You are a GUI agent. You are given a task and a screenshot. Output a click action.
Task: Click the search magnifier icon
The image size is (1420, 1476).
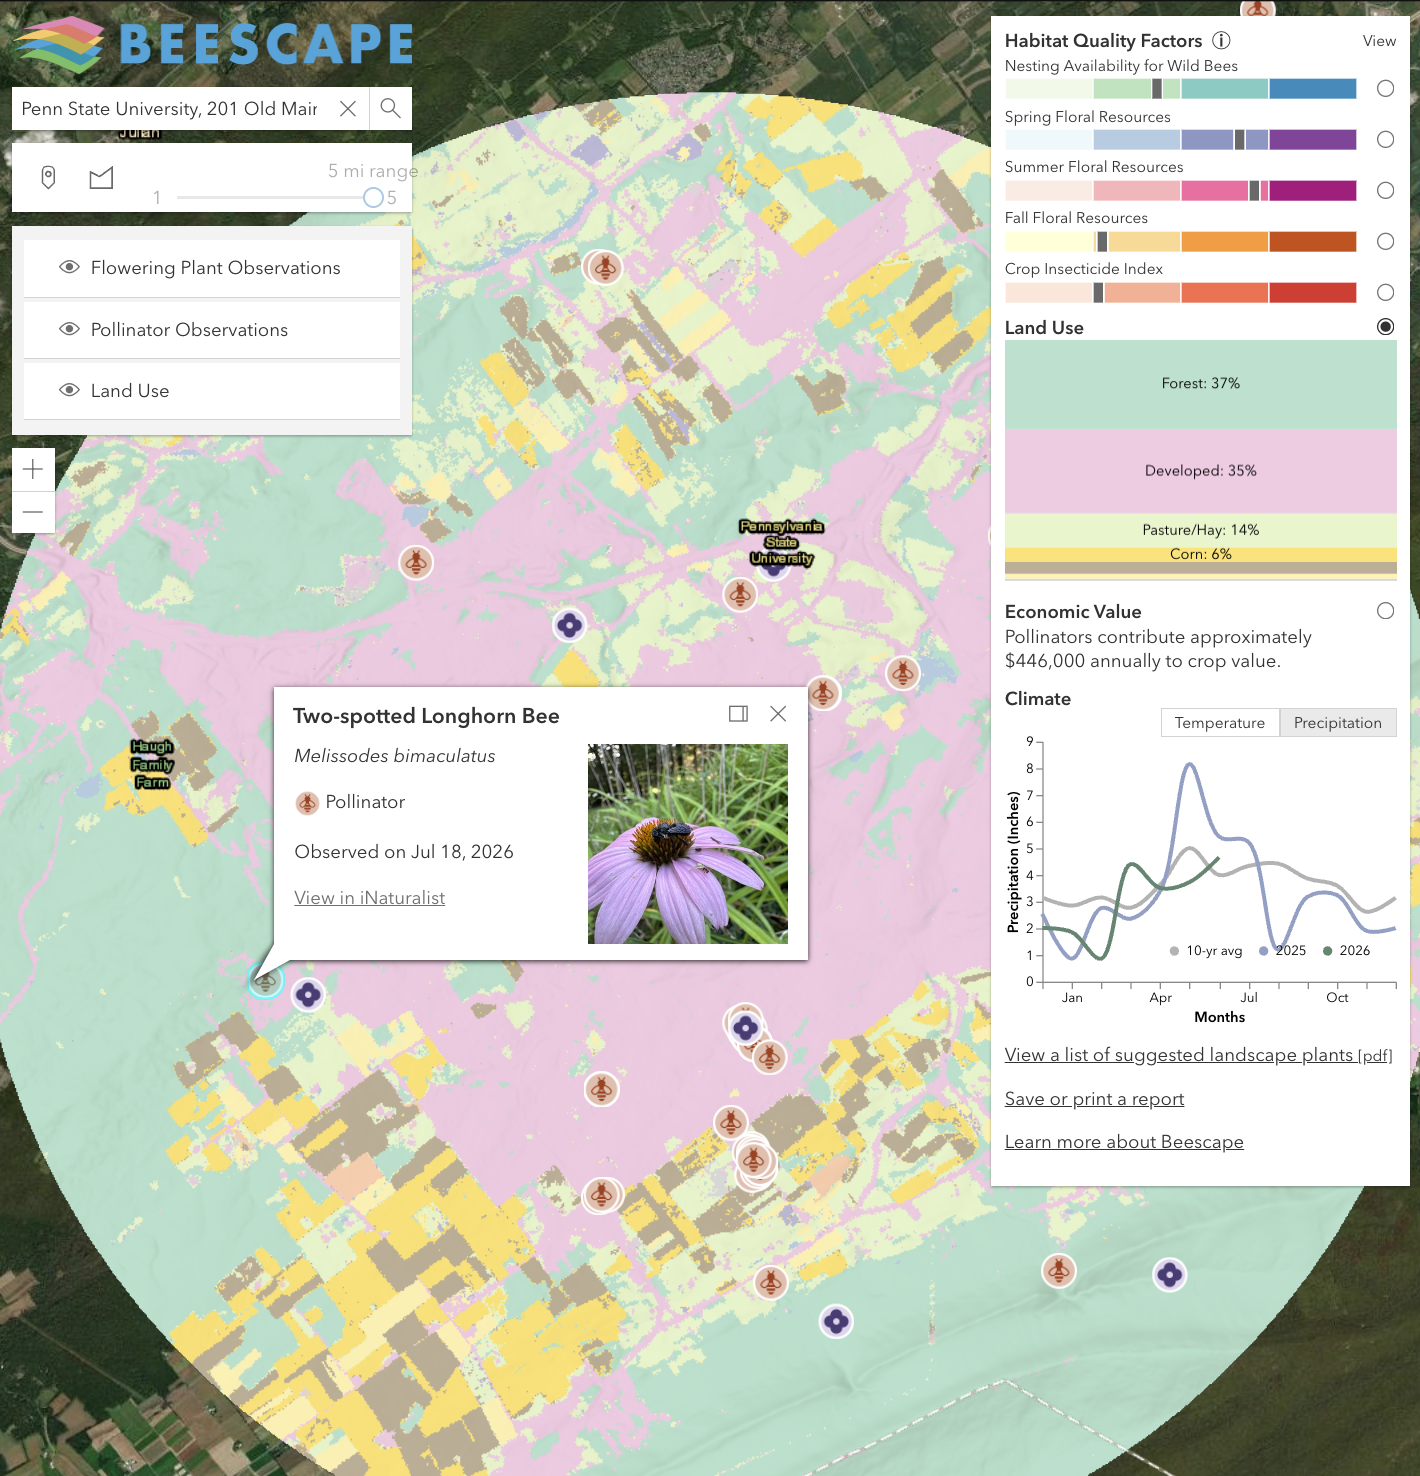[x=391, y=108]
